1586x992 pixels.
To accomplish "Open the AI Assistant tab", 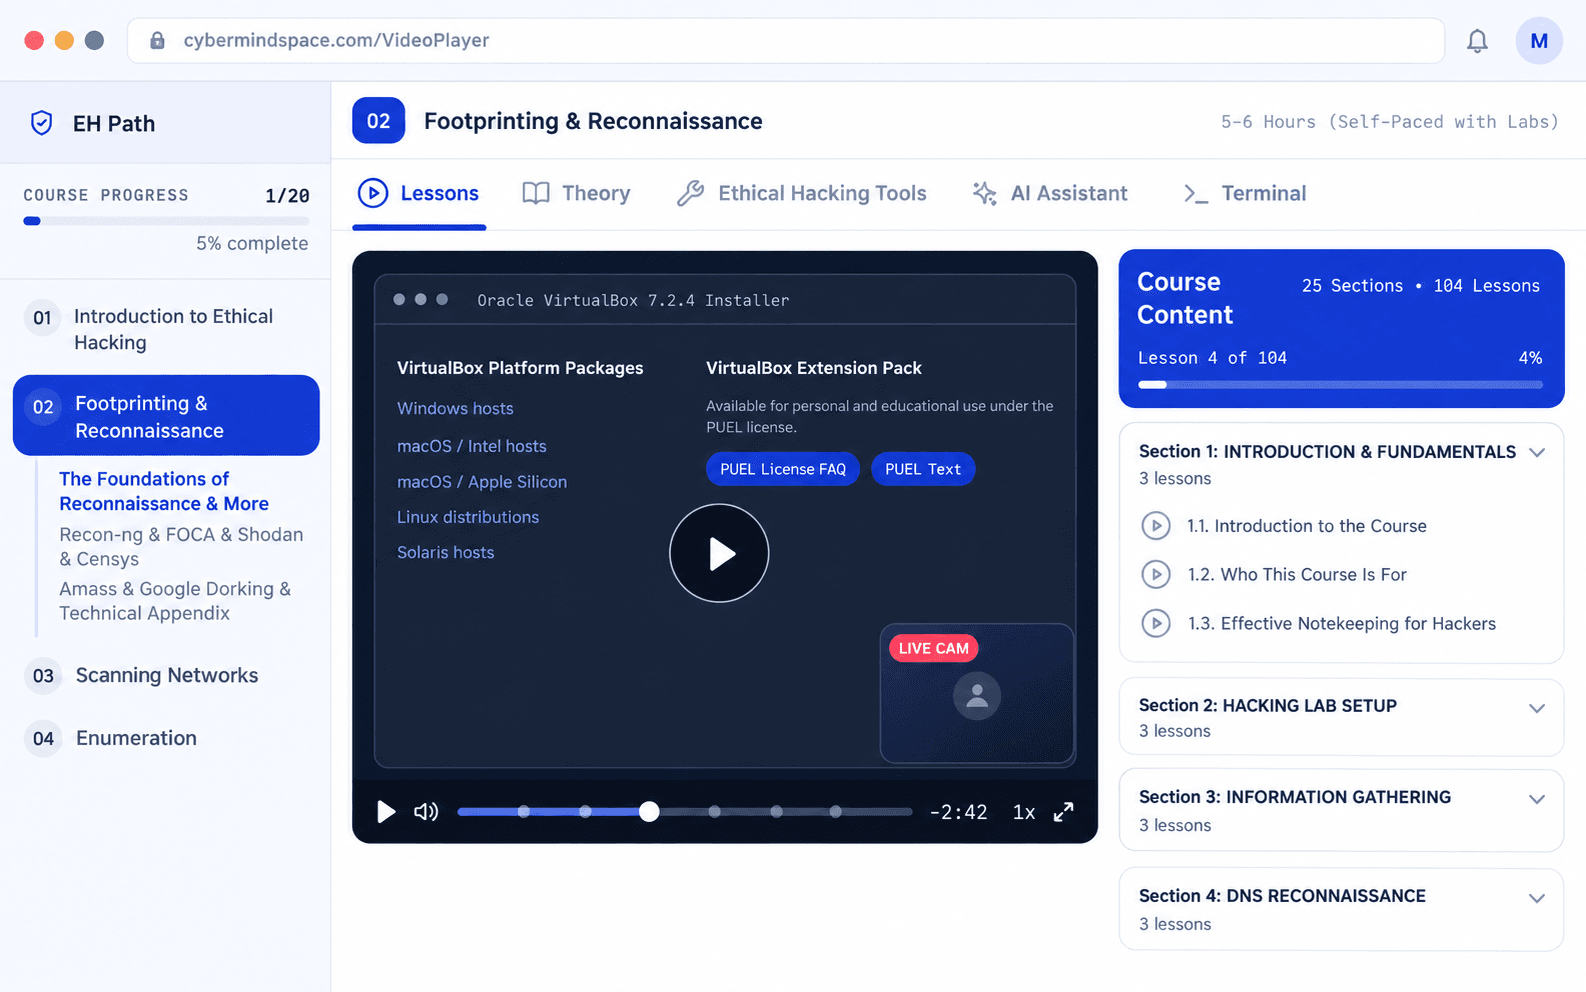I will [1050, 193].
